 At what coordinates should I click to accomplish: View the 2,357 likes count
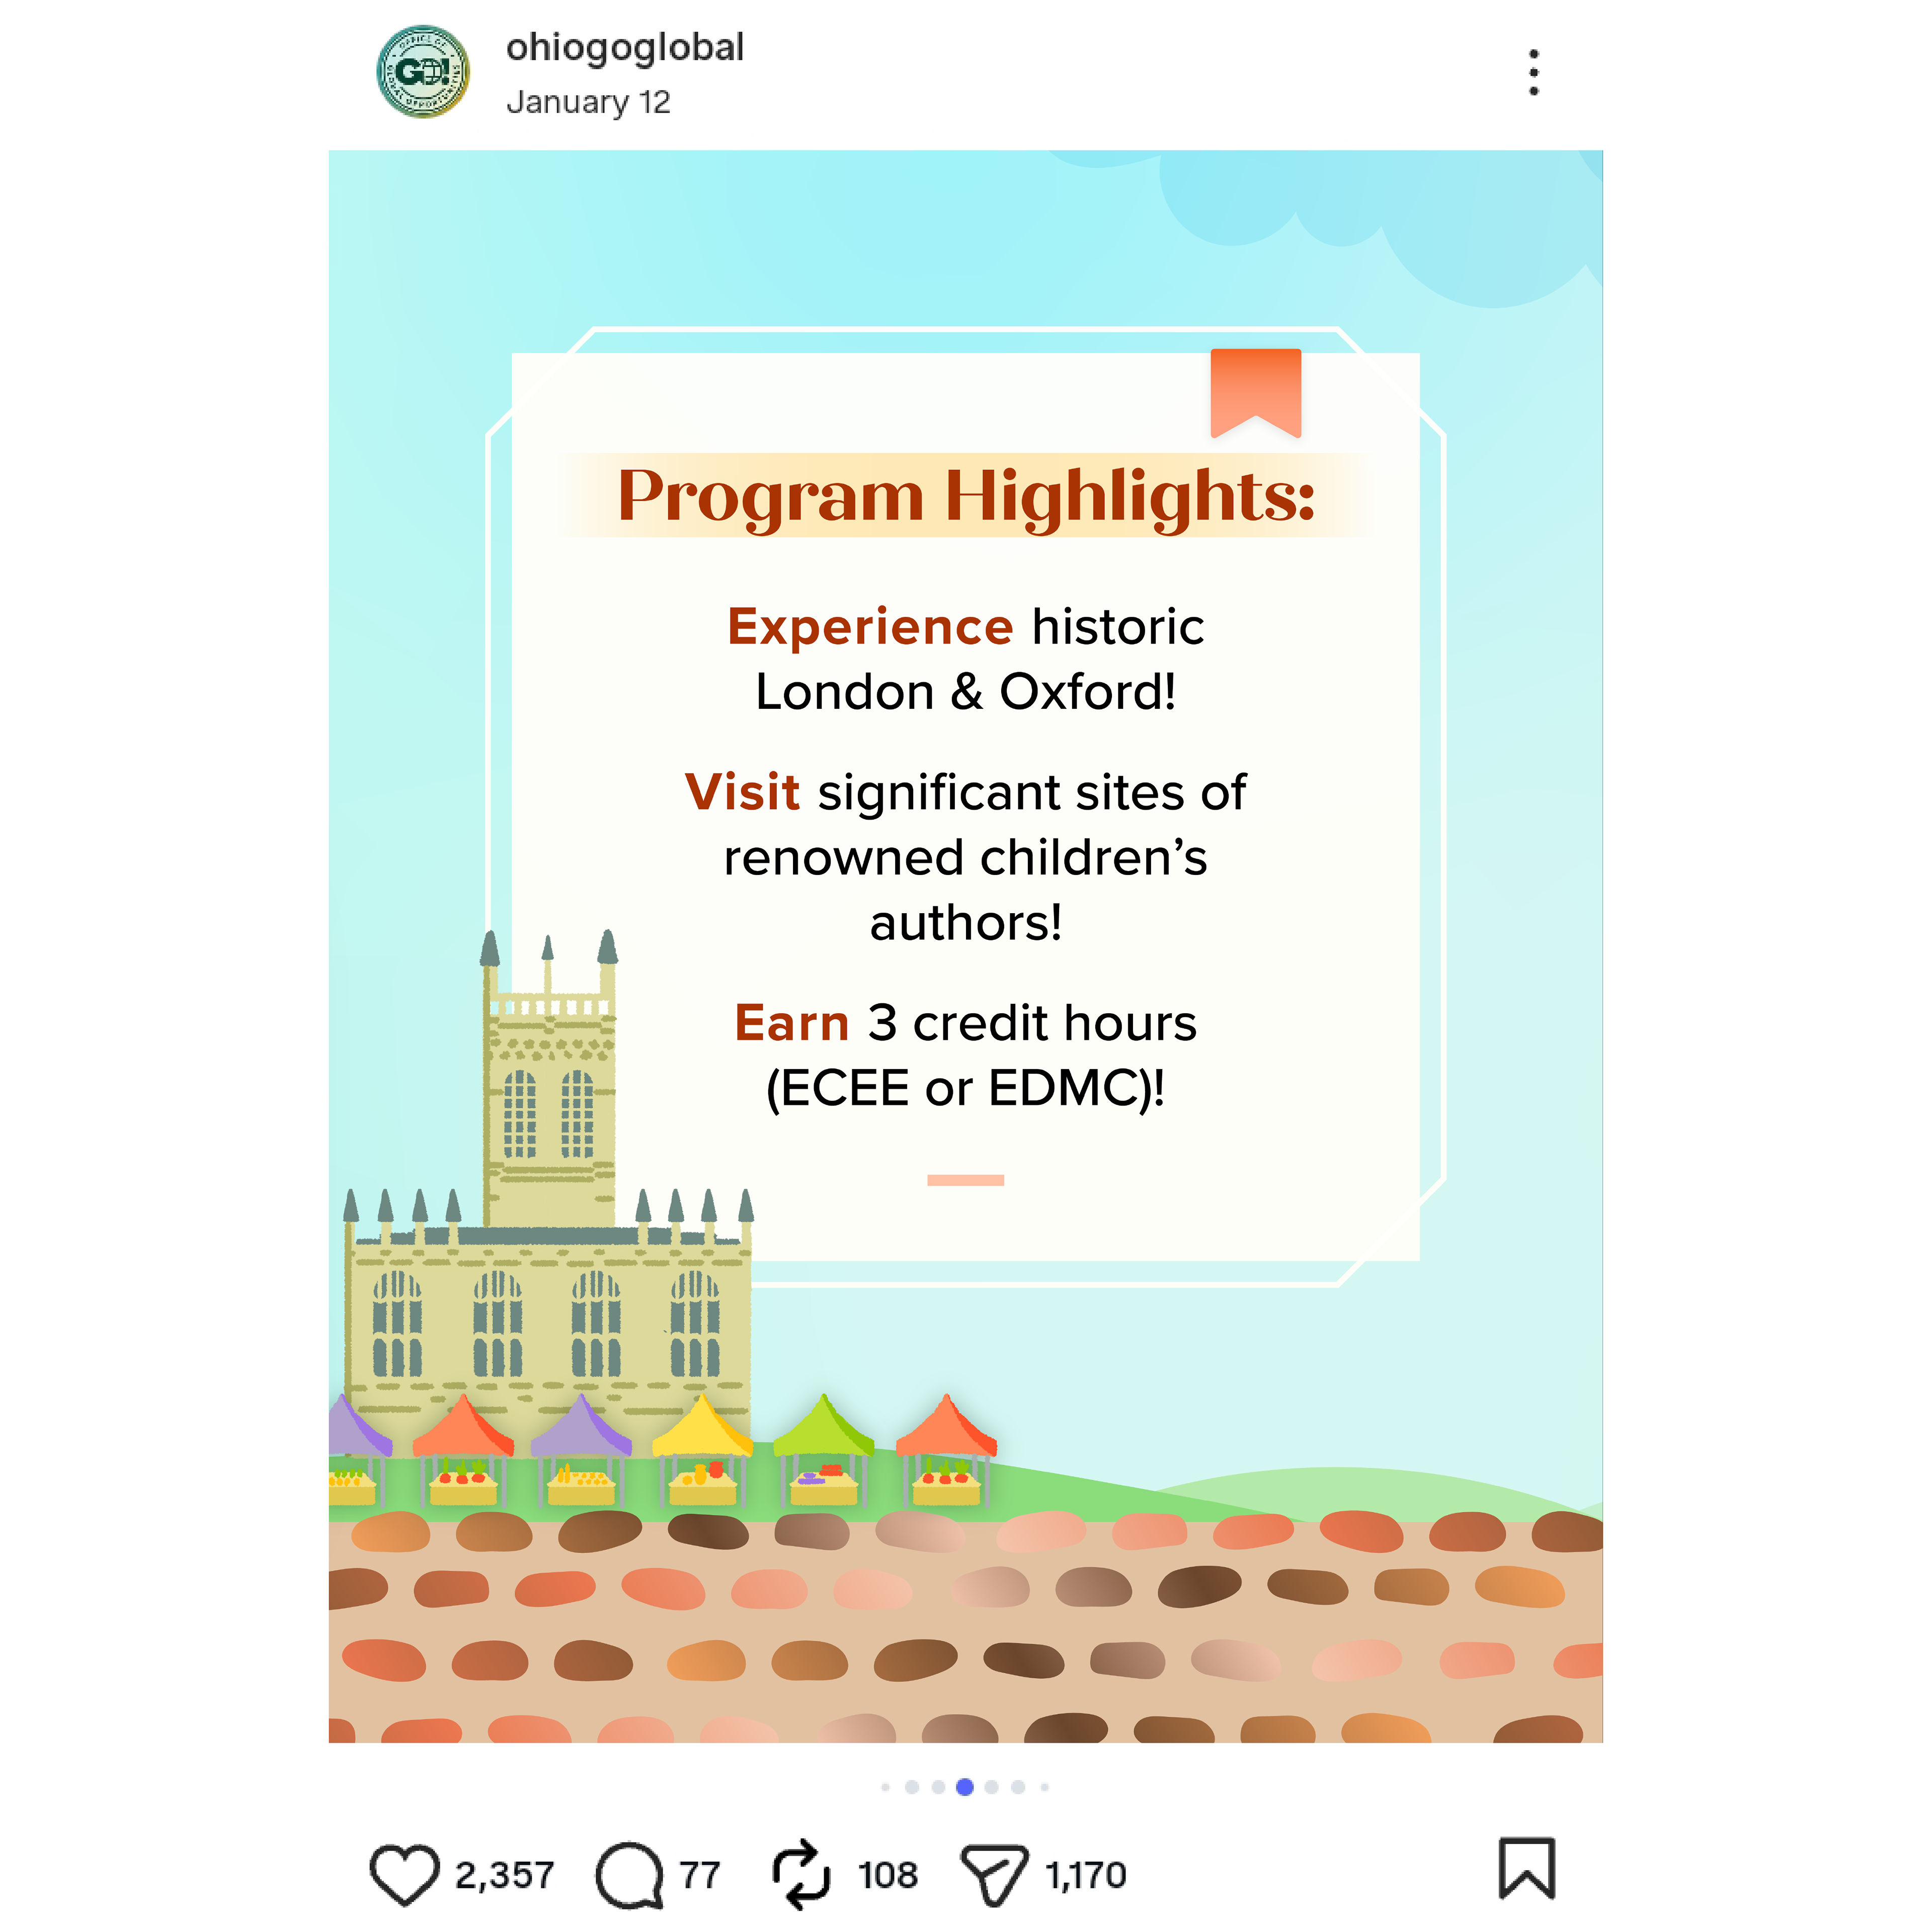504,1875
